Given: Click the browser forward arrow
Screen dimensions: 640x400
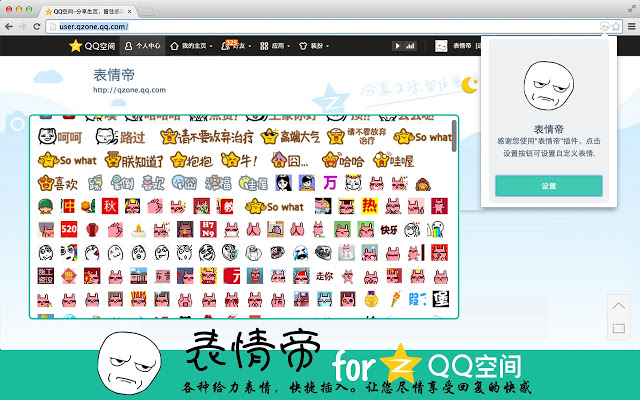Looking at the screenshot, I should click(x=22, y=27).
